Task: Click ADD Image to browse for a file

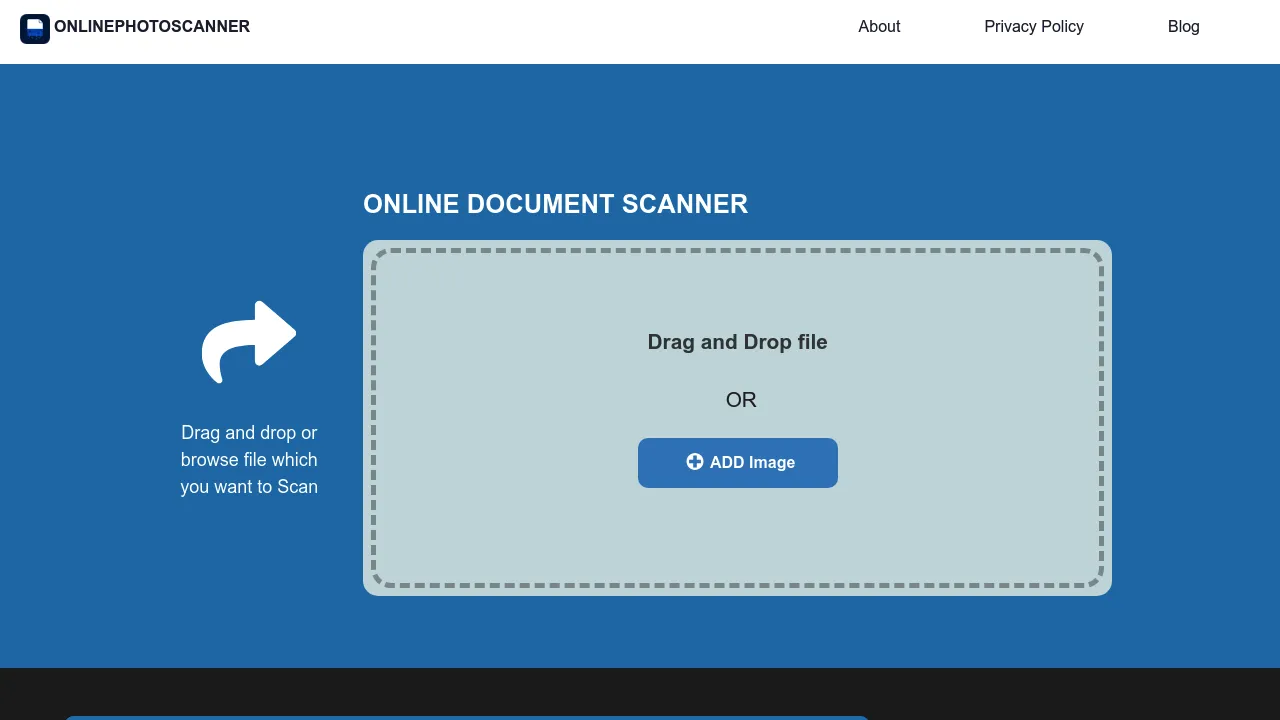Action: click(738, 462)
